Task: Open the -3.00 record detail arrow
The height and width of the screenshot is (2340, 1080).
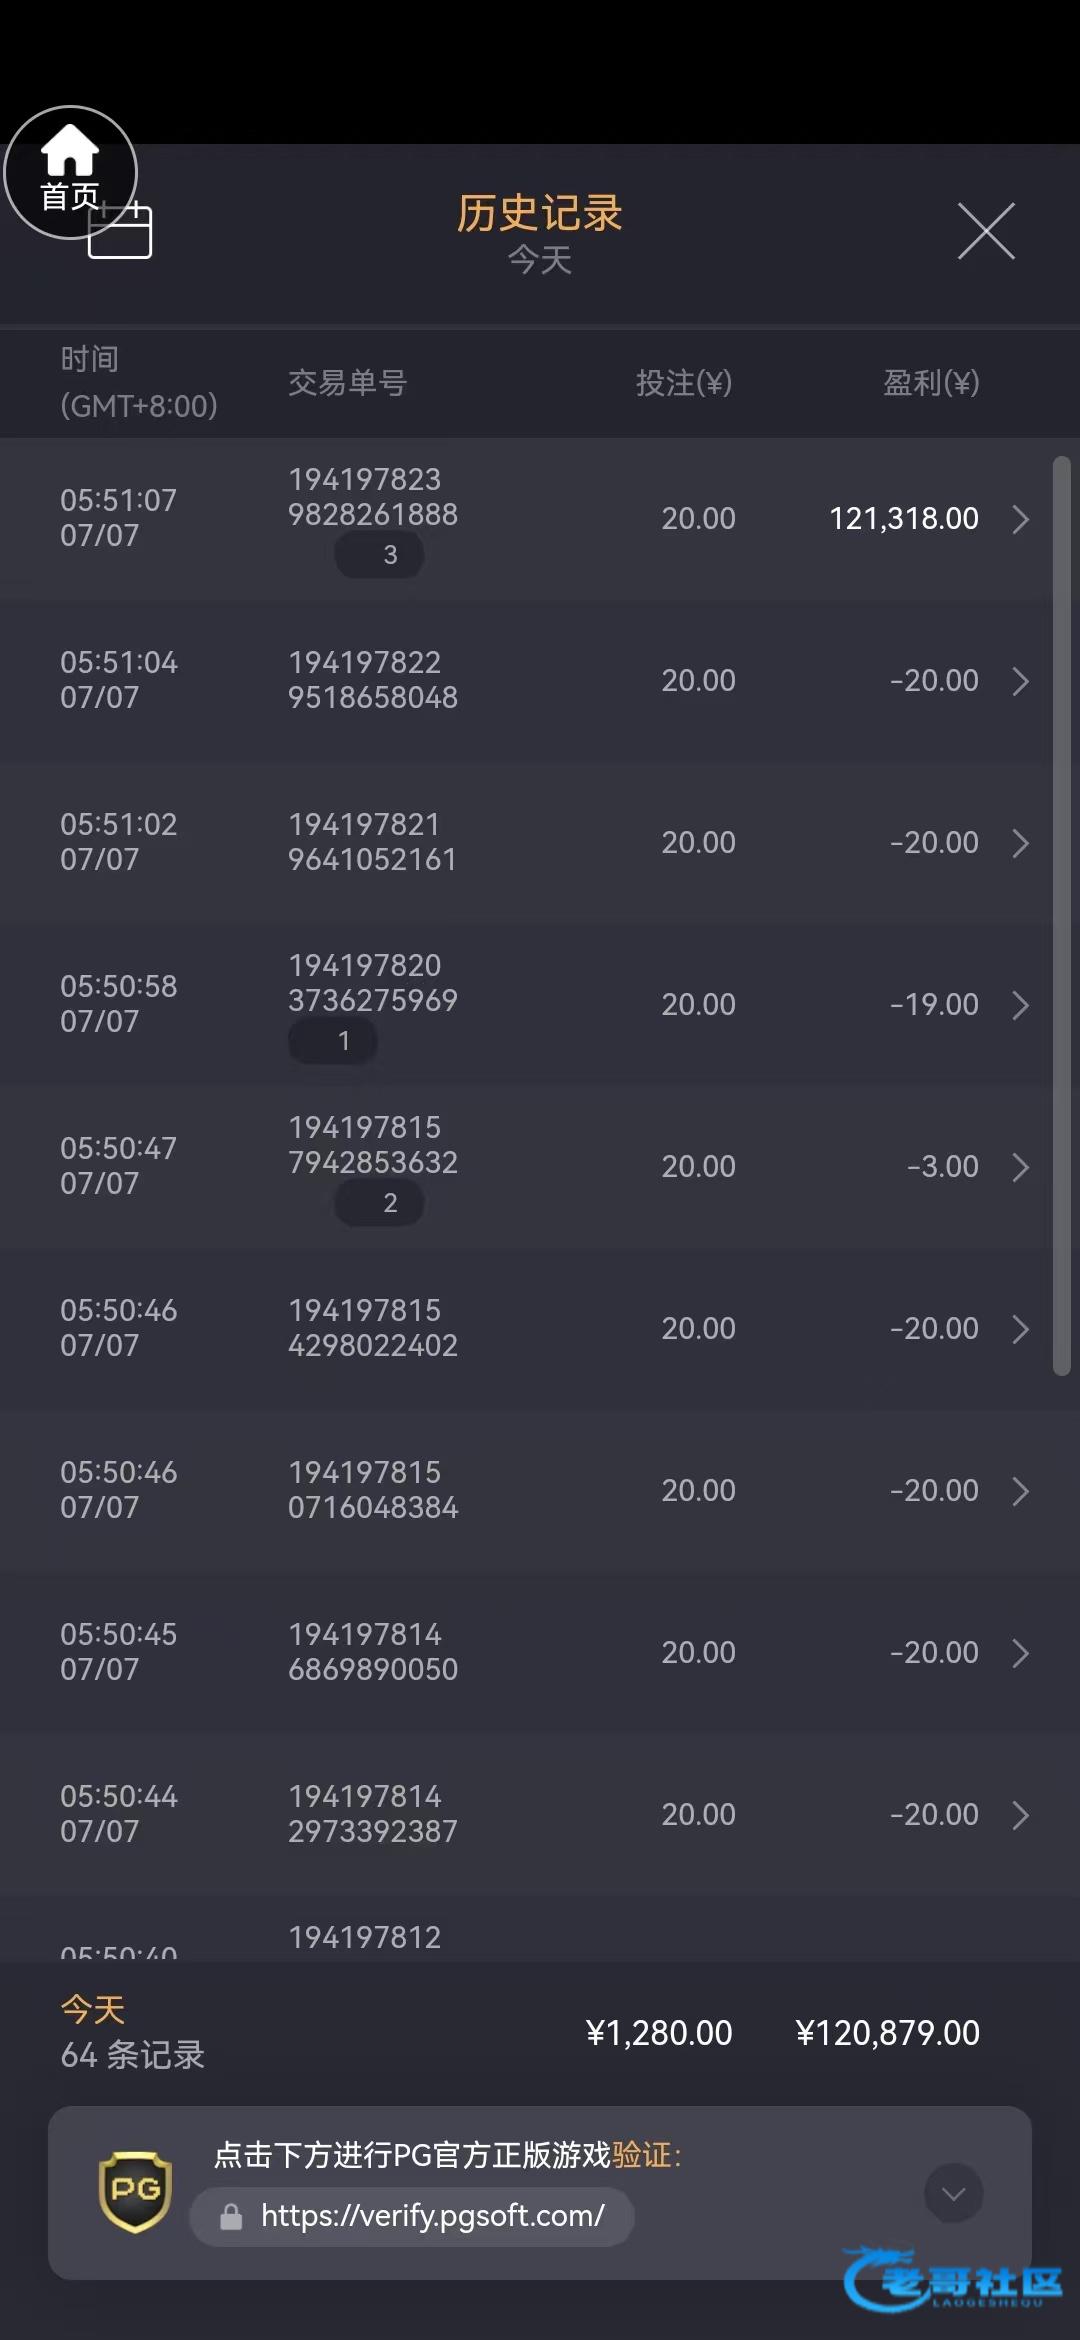Action: tap(1020, 1167)
